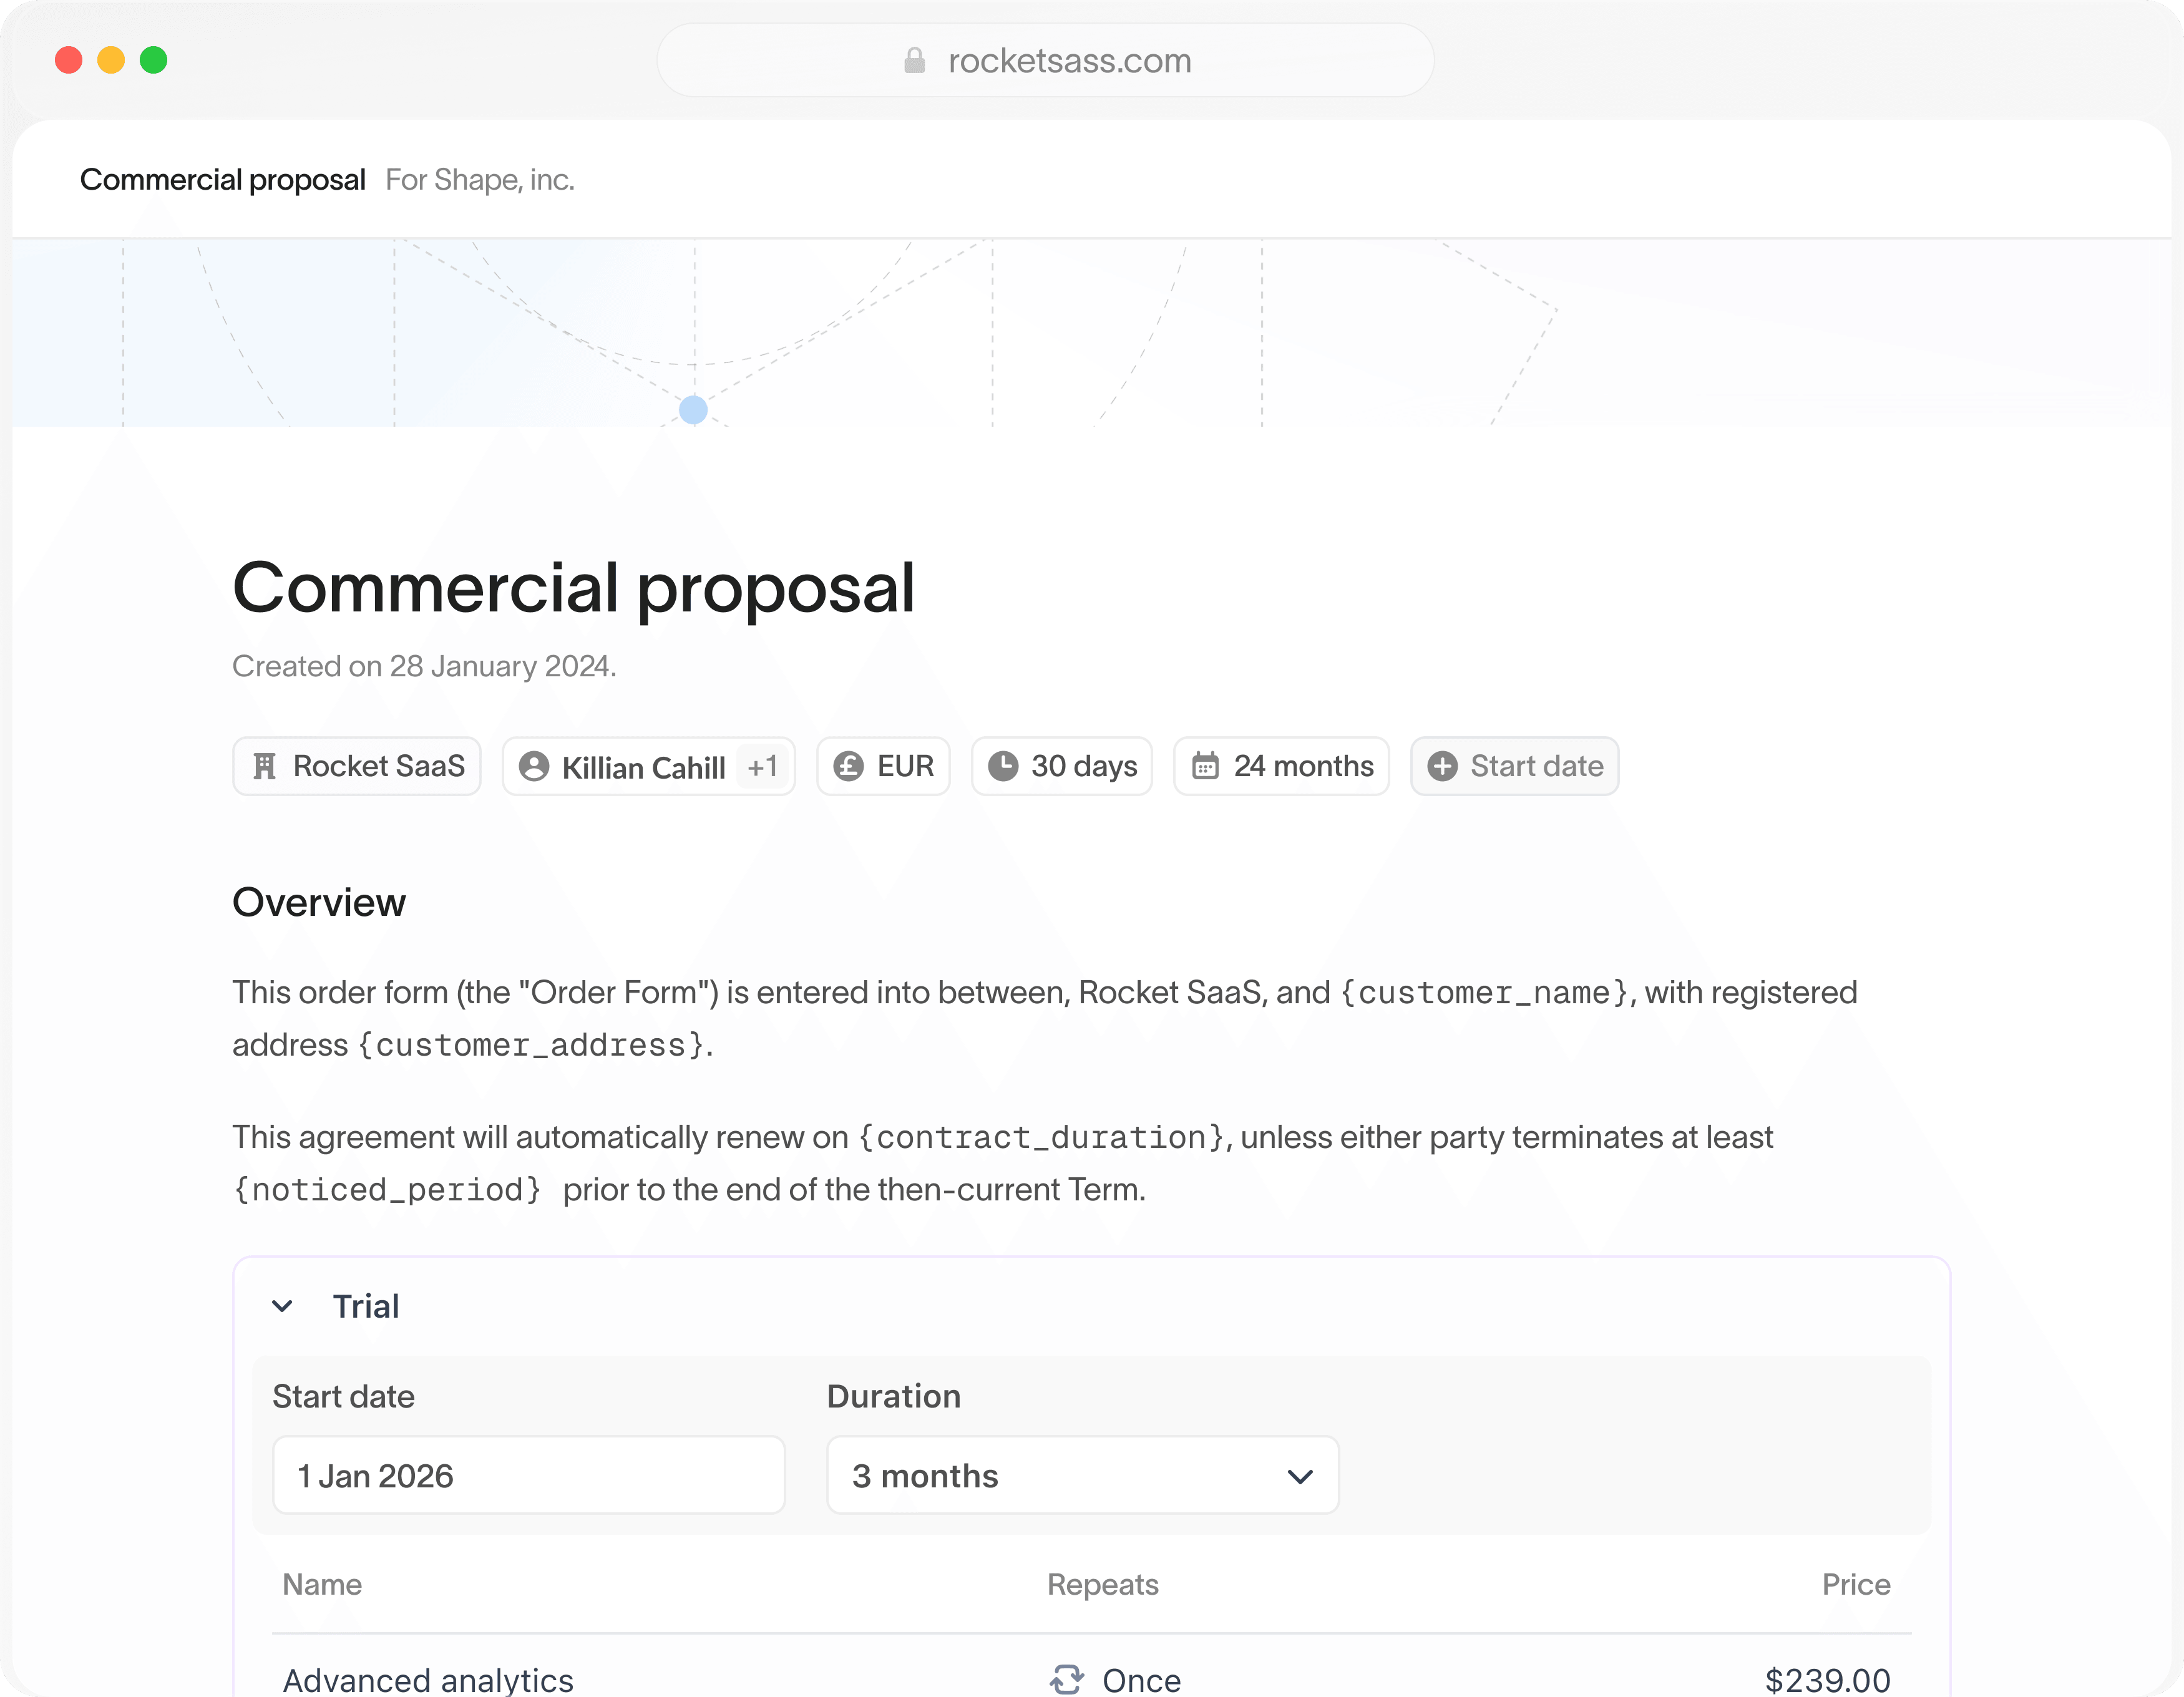Click the calendar icon in 24 months chip
2184x1697 pixels.
click(1205, 766)
